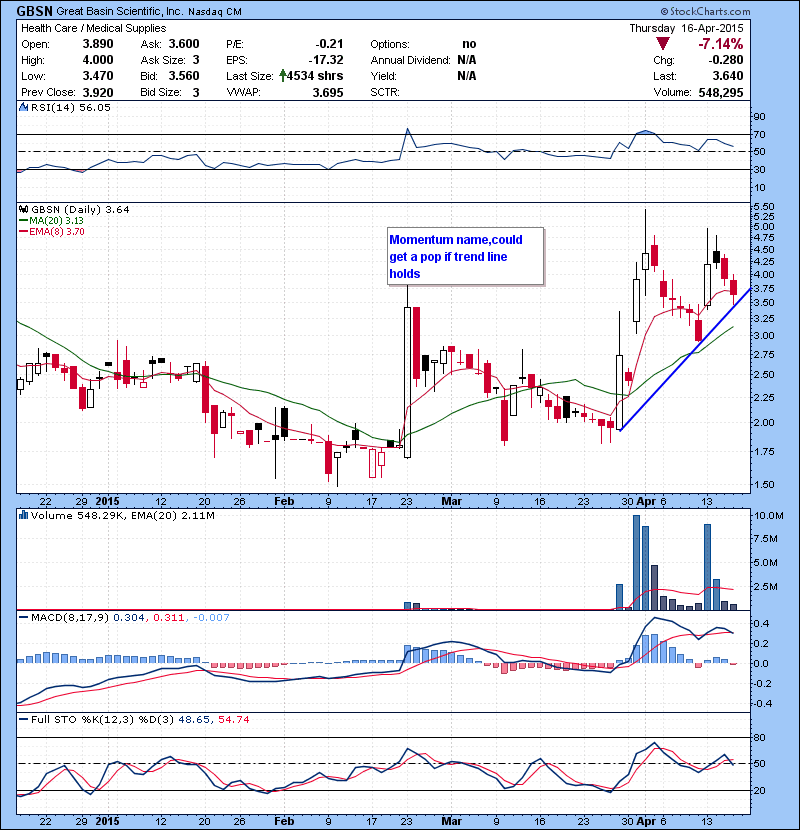Click the Open value 3.890
800x830 pixels.
click(x=98, y=44)
